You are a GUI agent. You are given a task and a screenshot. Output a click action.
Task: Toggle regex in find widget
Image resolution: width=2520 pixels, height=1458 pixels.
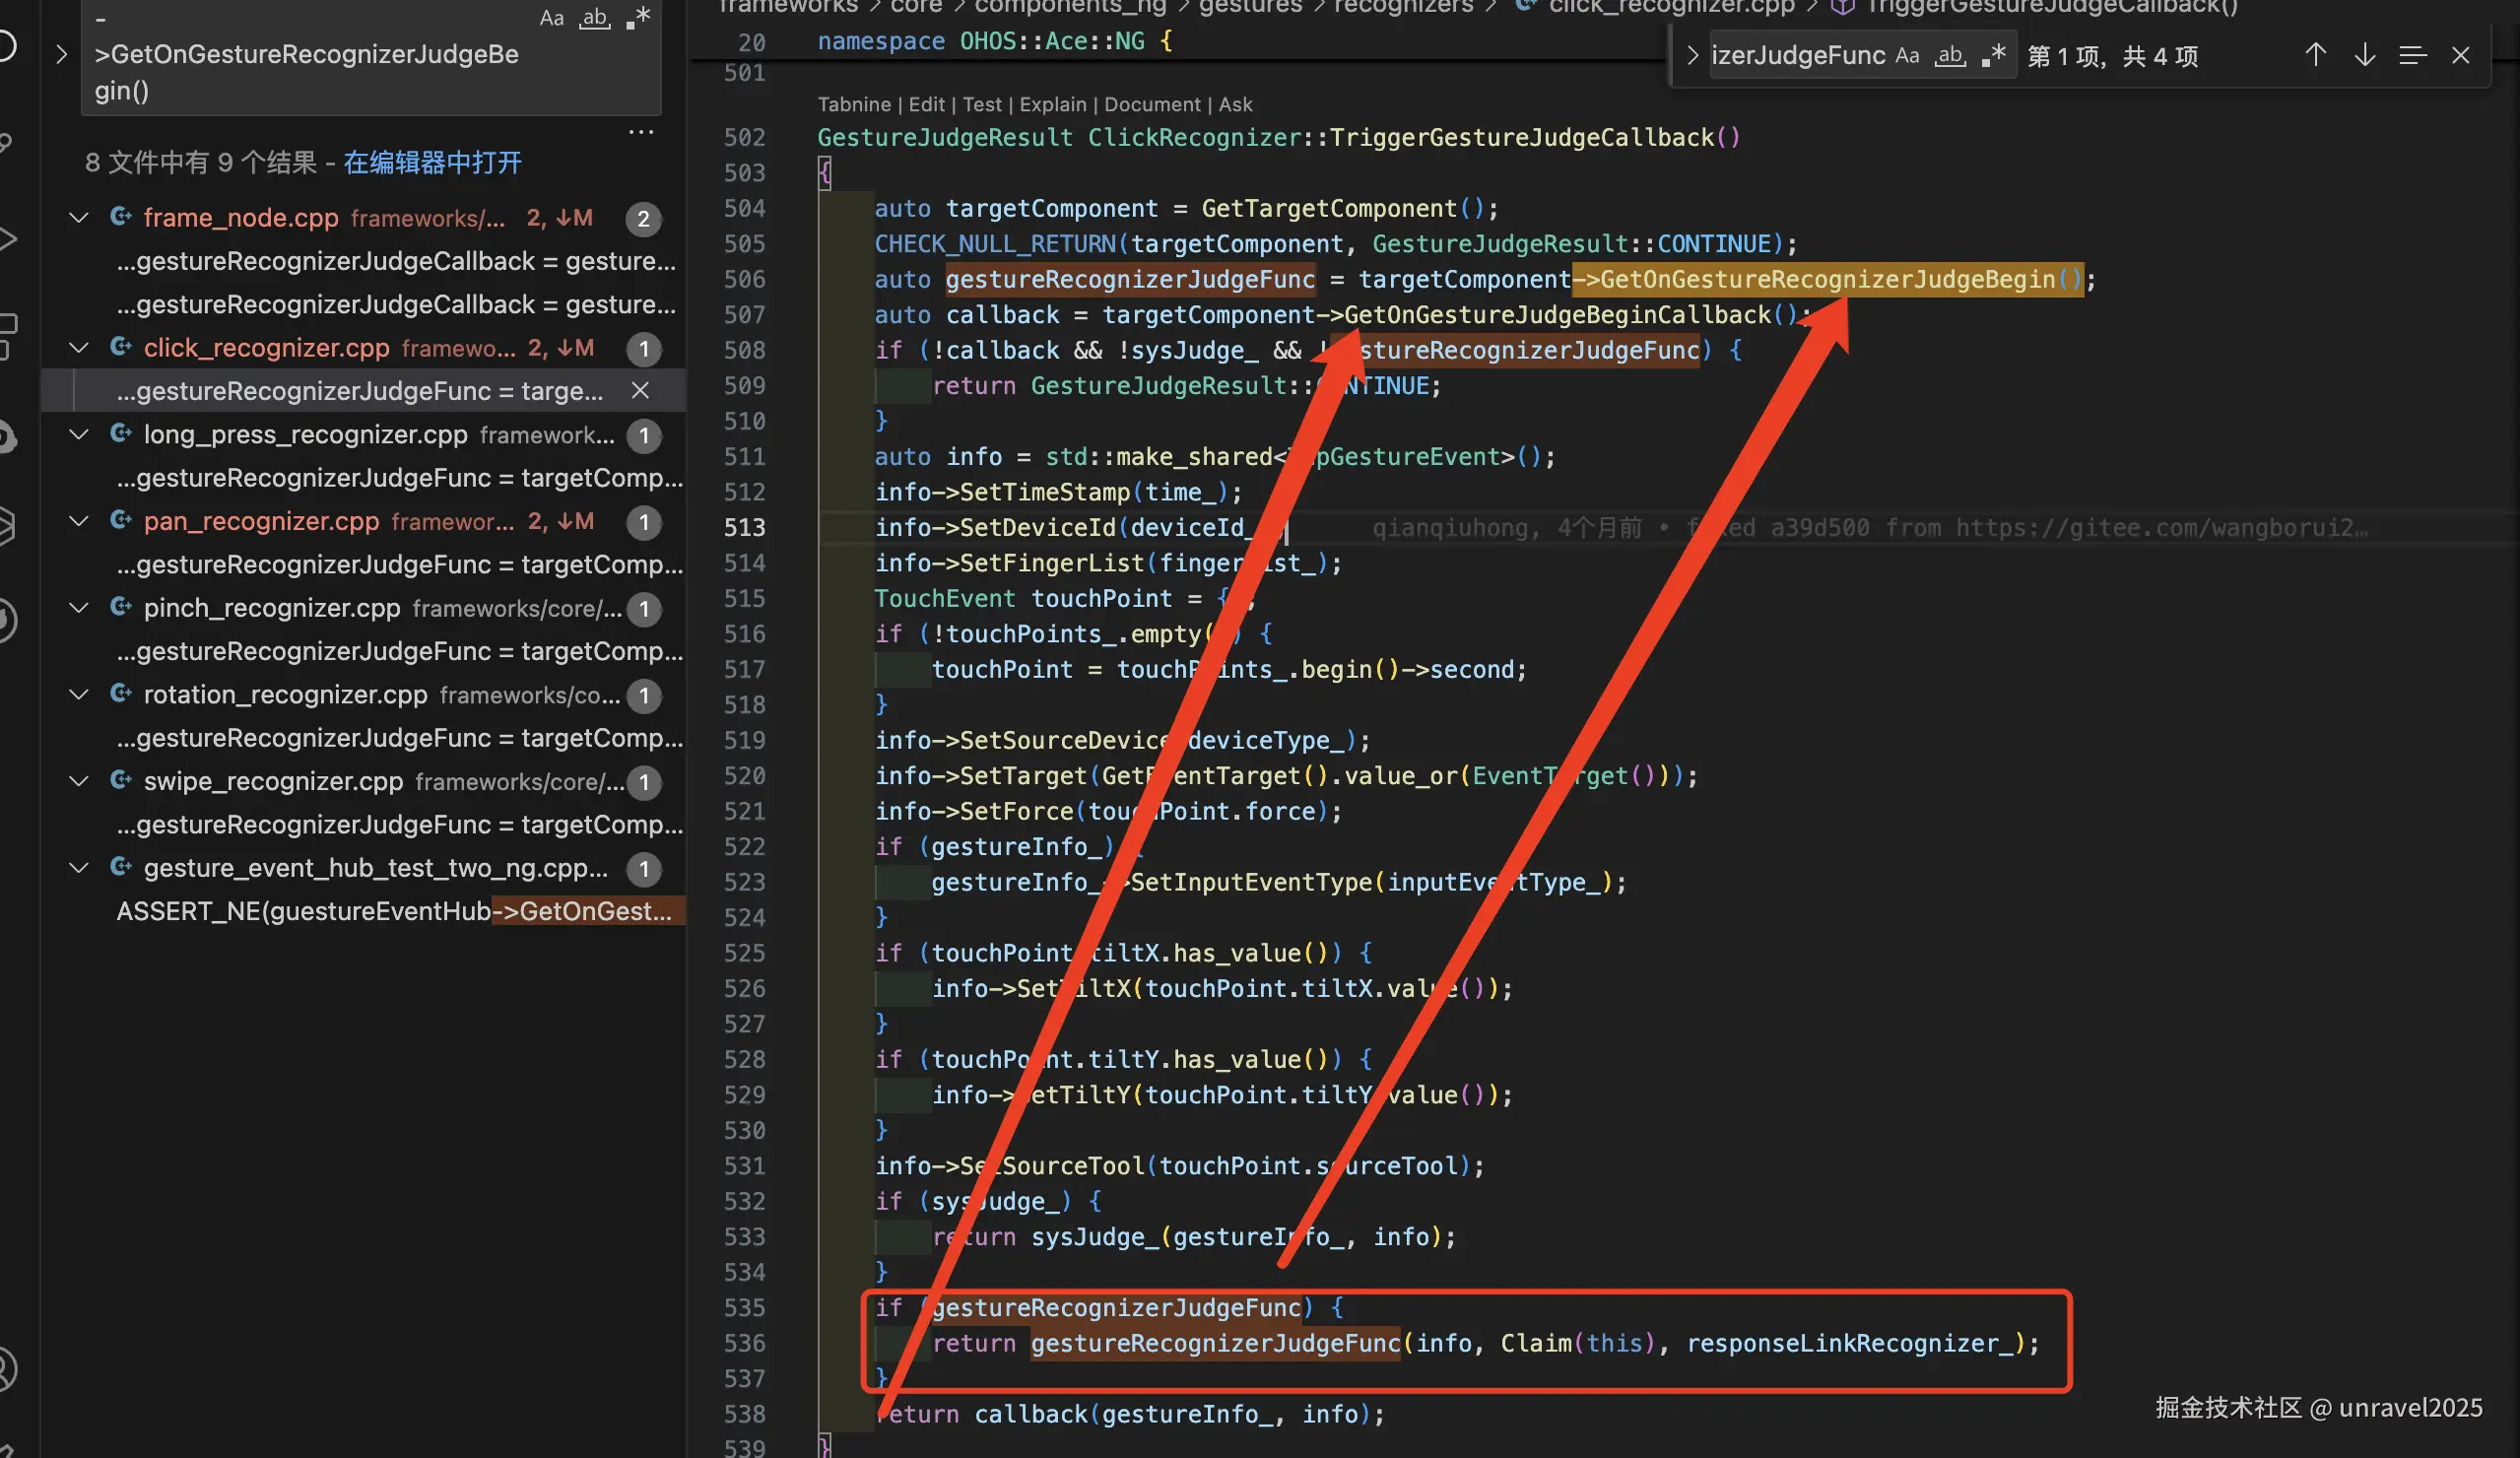1993,56
